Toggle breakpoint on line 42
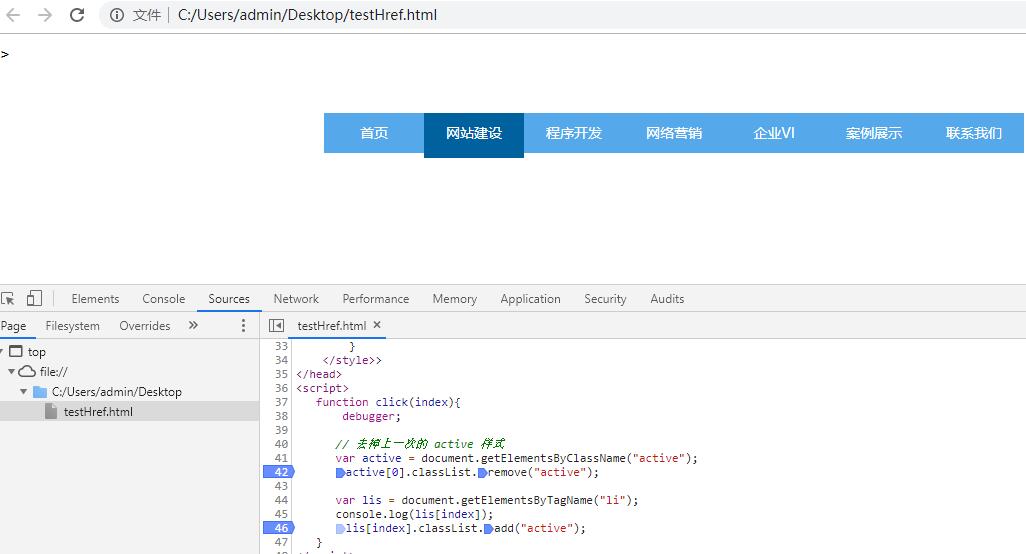Image resolution: width=1026 pixels, height=554 pixels. (x=279, y=472)
